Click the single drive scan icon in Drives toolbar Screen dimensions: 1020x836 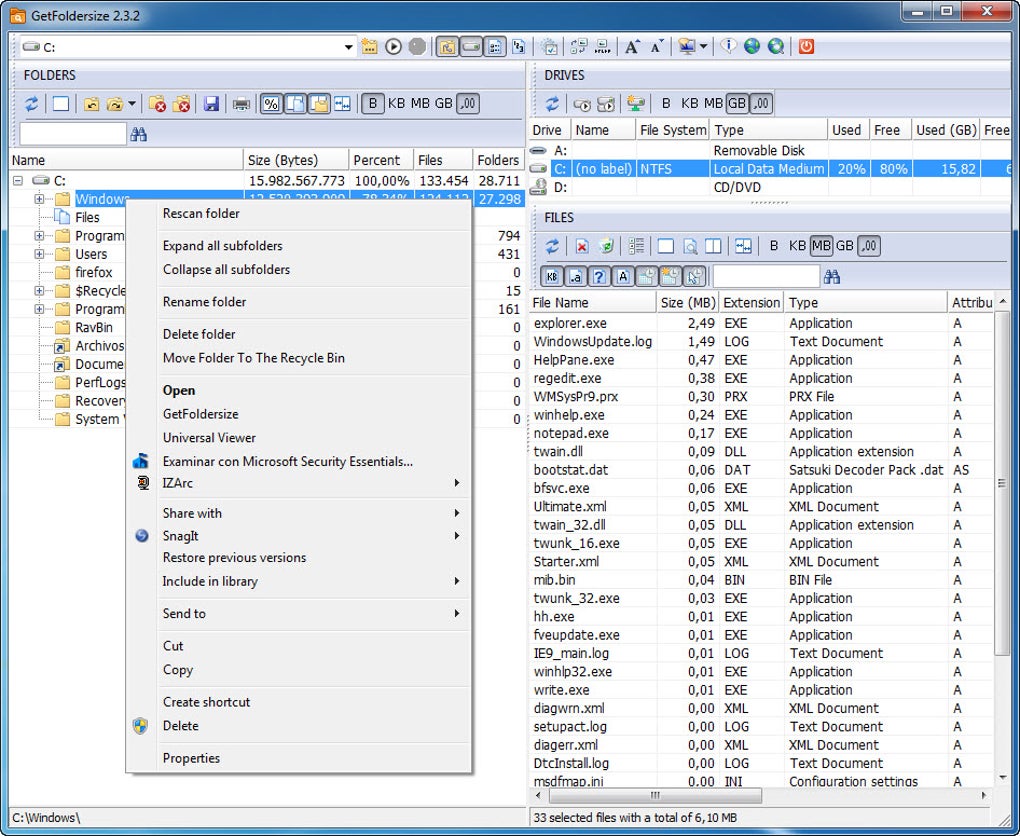(x=582, y=103)
